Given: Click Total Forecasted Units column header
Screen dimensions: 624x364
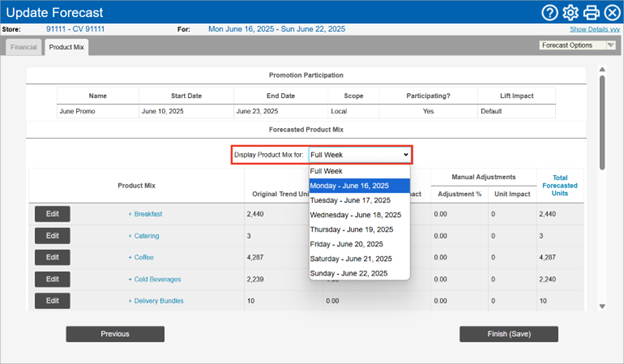Looking at the screenshot, I should 560,185.
